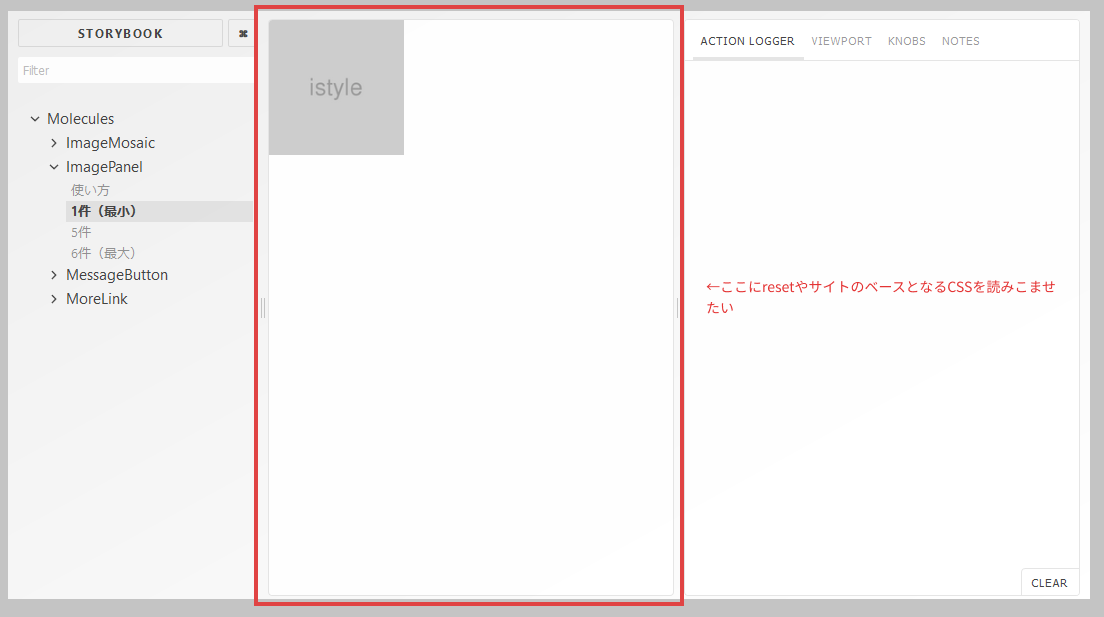Viewport: 1104px width, 617px height.
Task: Select the ACTION LOGGER tab
Action: pyautogui.click(x=747, y=41)
